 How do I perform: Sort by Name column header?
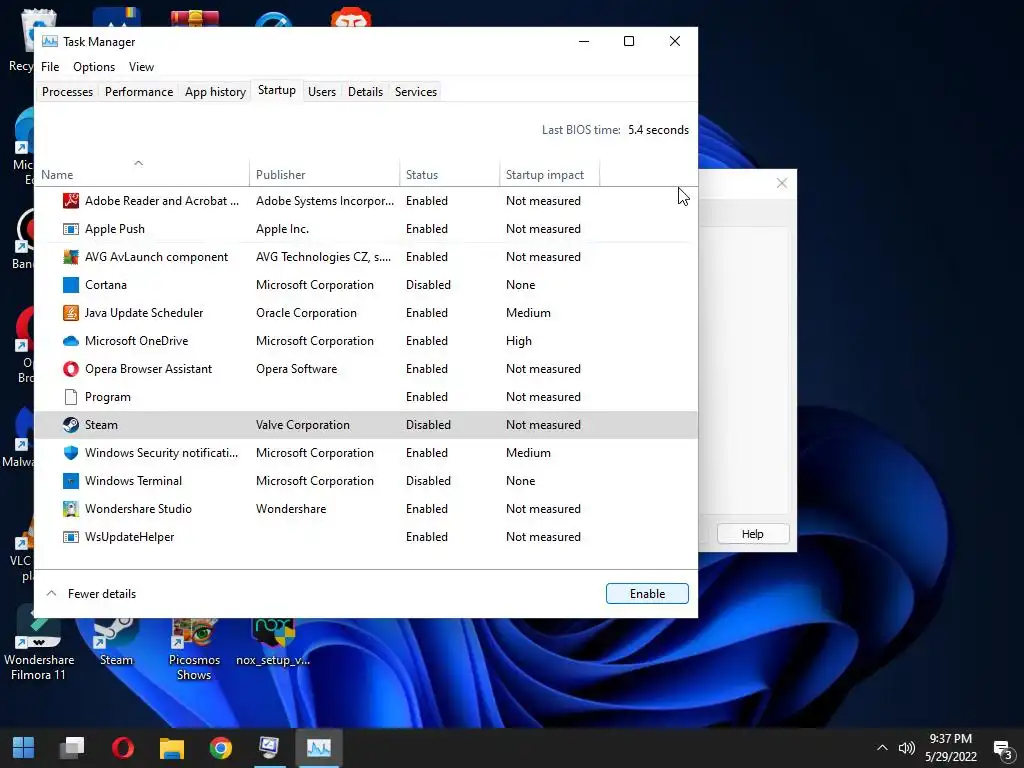141,174
